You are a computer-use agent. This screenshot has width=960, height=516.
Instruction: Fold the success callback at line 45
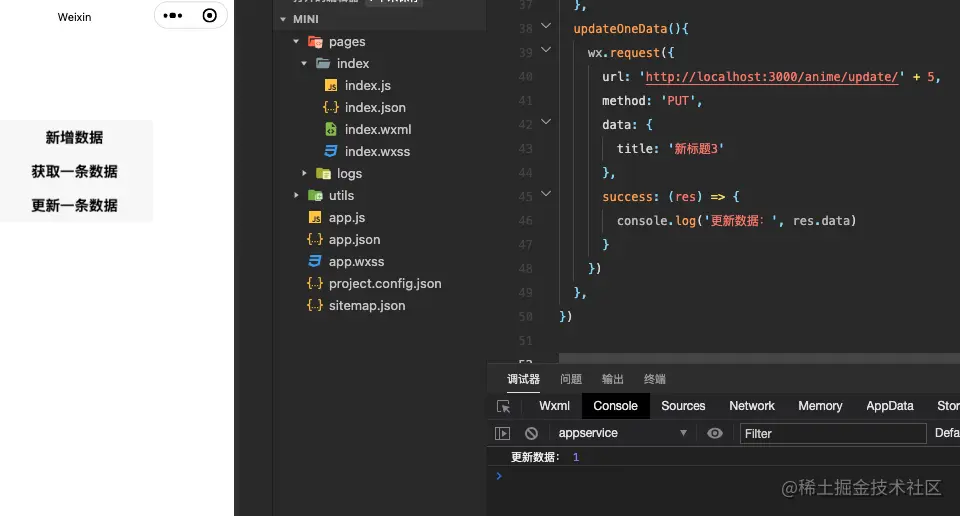coord(546,193)
